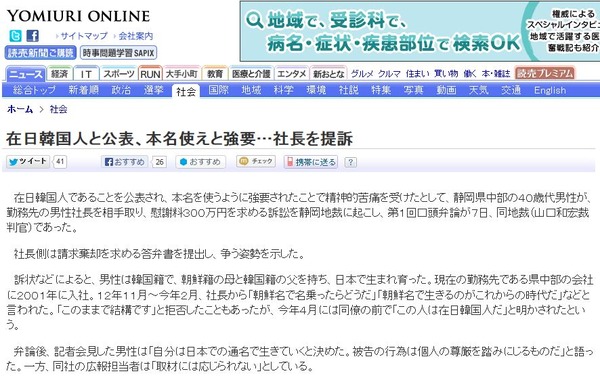Go to 社説 in blue submenu
600x380 pixels.
349,90
